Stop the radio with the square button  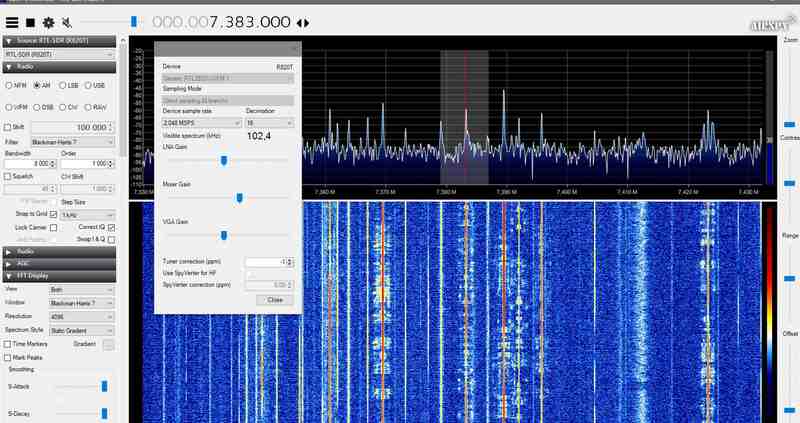click(x=30, y=22)
